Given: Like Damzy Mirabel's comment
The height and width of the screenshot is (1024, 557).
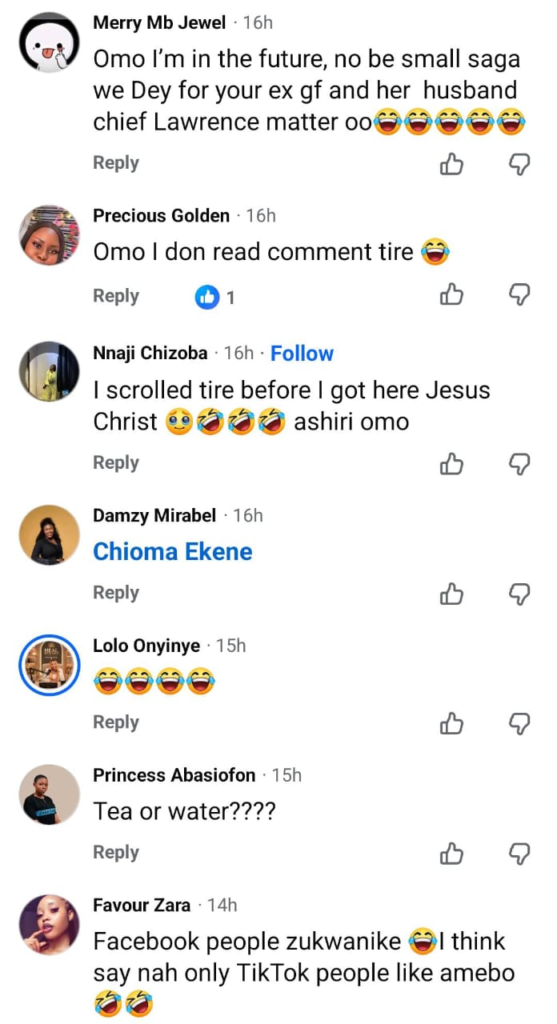Looking at the screenshot, I should 451,593.
